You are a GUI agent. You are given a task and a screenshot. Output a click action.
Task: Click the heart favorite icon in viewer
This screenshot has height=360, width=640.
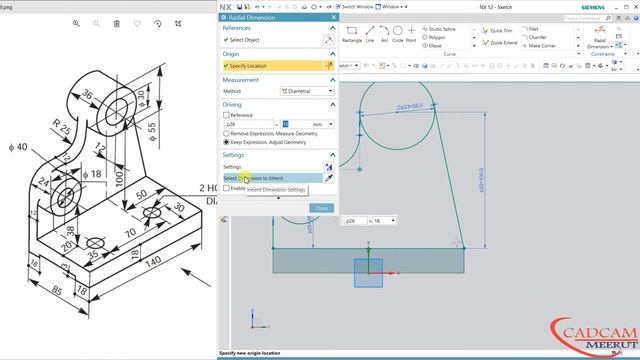[137, 24]
